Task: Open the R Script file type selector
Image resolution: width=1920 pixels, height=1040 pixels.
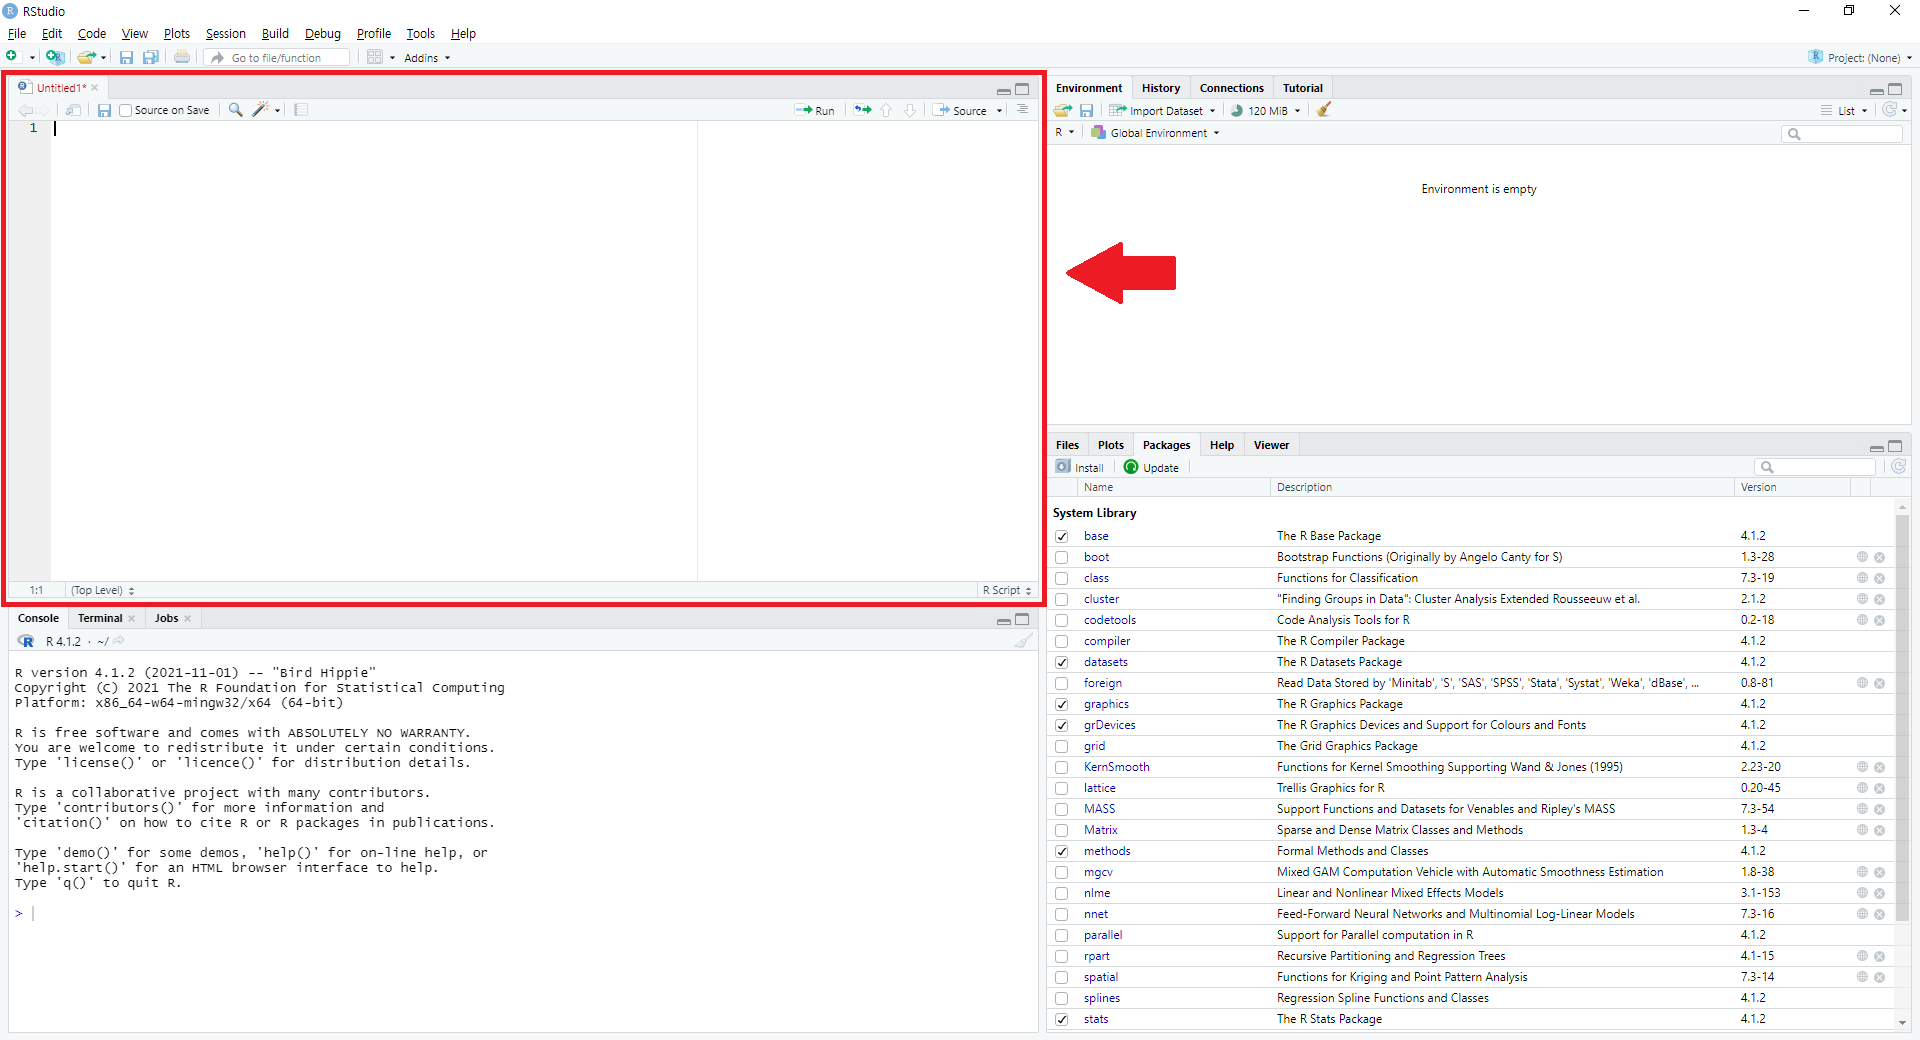Action: tap(1006, 590)
